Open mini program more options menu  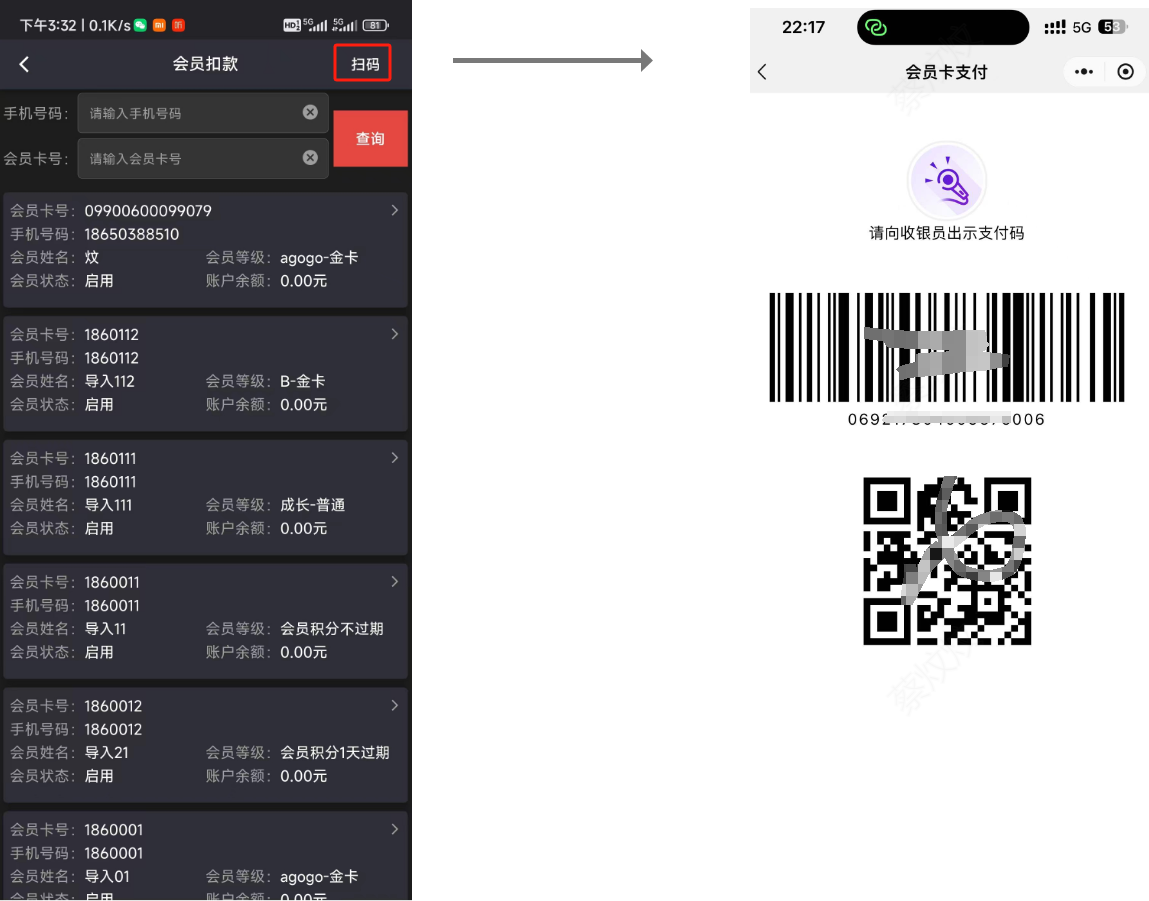coord(1084,72)
